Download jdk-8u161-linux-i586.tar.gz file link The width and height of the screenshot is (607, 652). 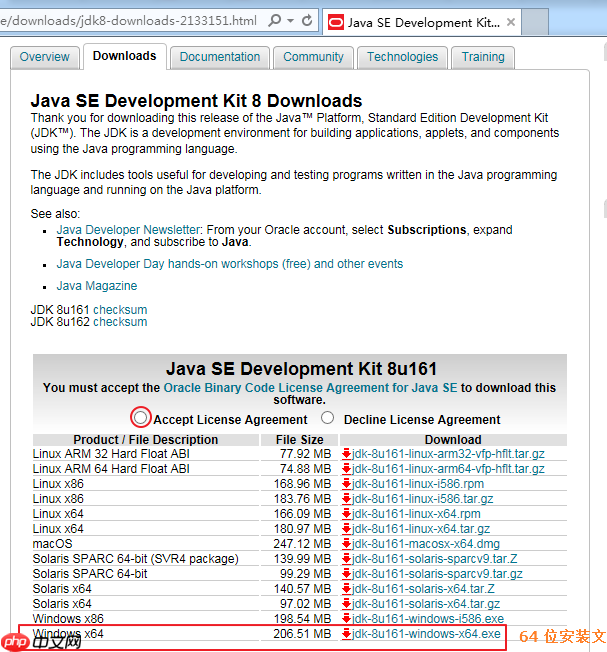pyautogui.click(x=422, y=499)
